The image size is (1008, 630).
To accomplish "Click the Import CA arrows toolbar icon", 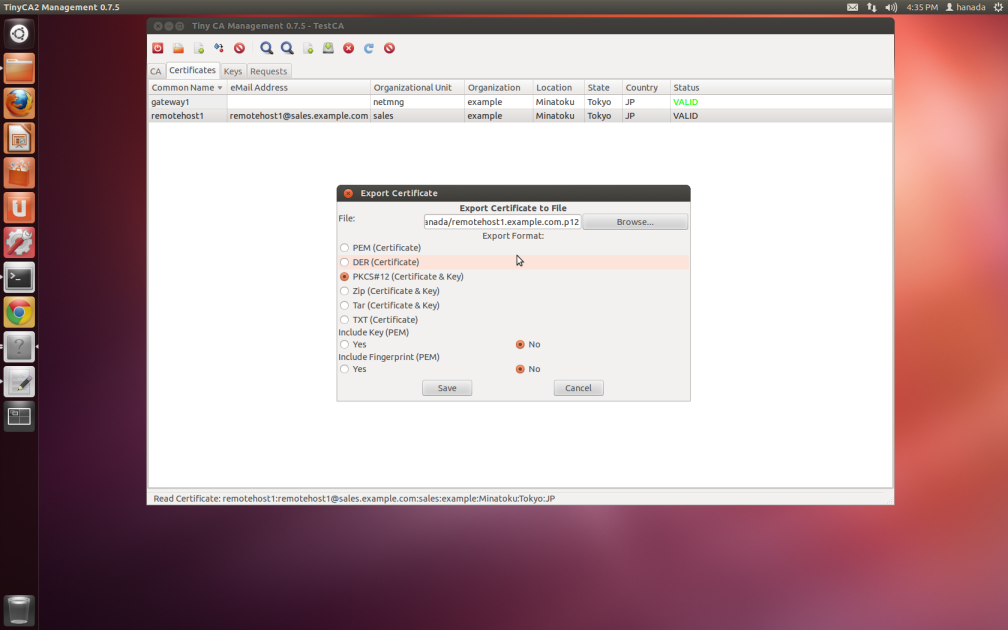I will [x=219, y=48].
